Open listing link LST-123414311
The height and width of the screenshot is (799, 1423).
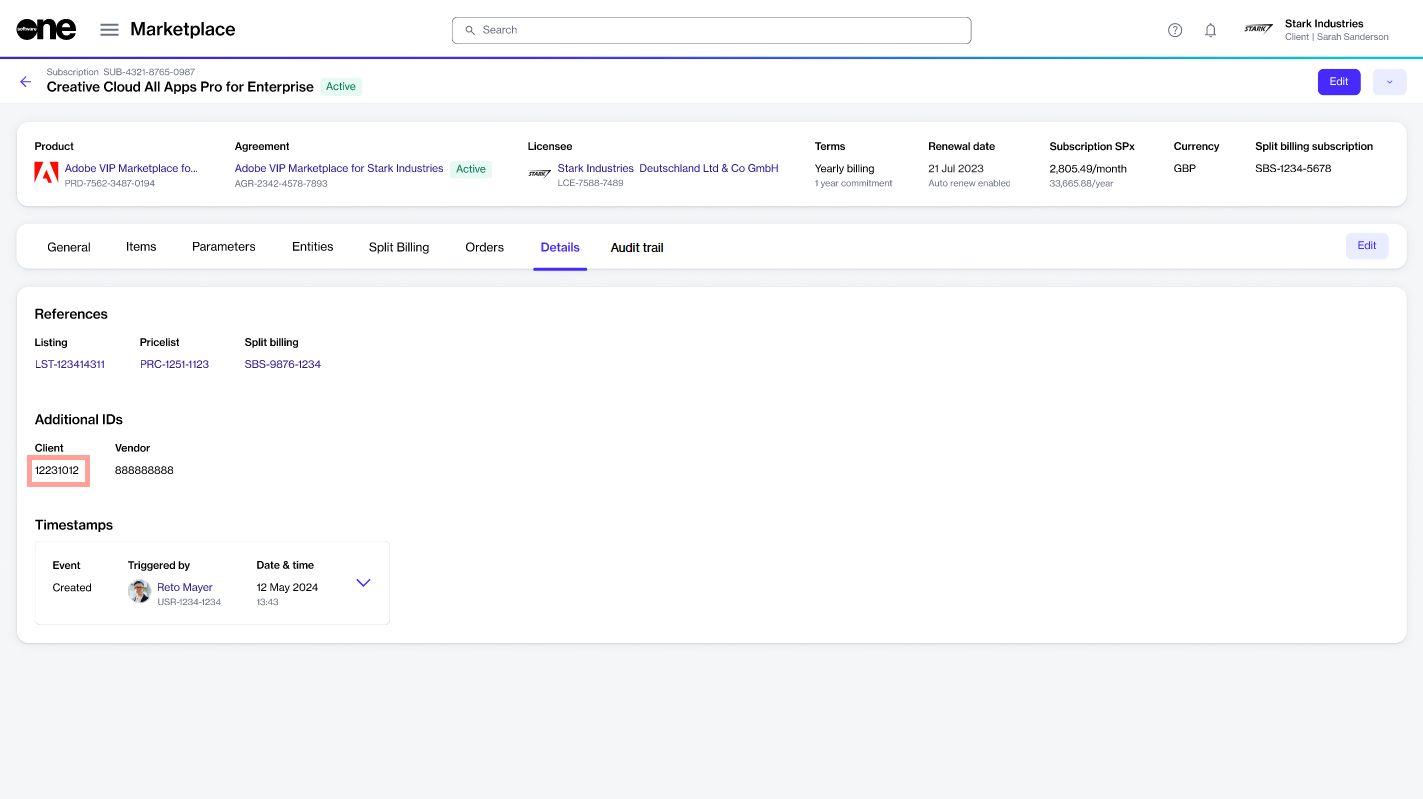70,364
